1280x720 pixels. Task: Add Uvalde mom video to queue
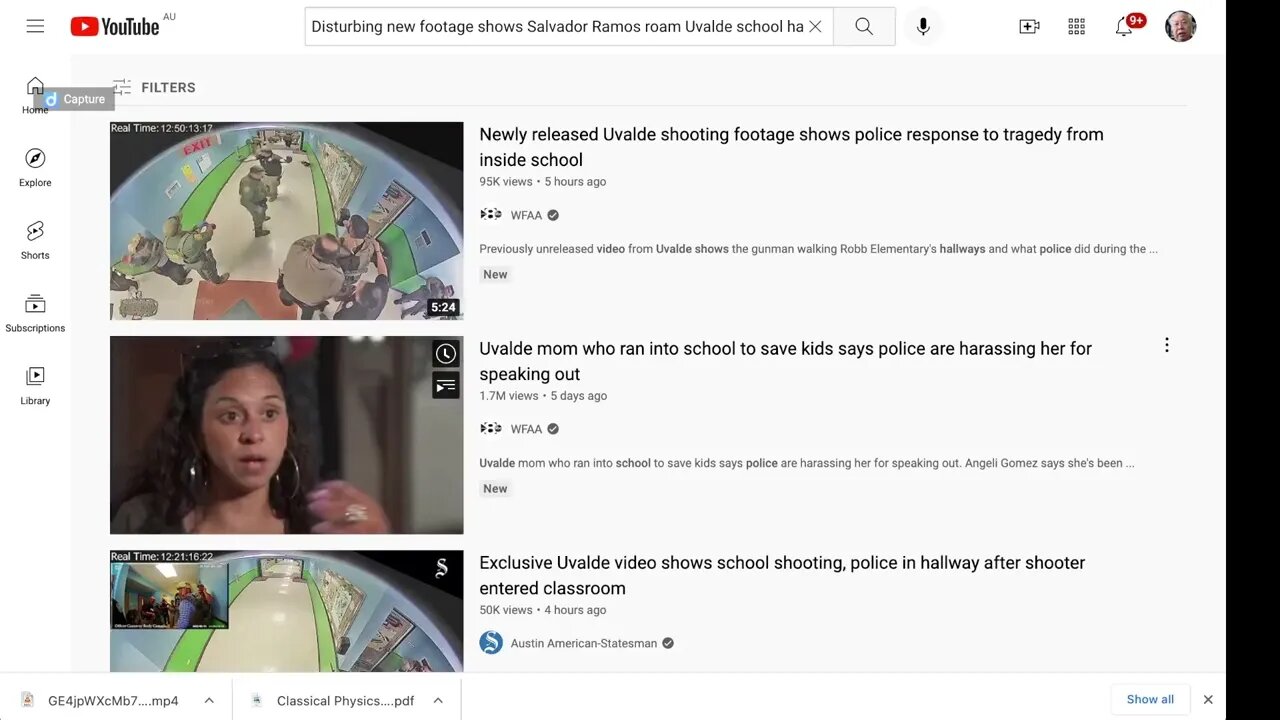446,385
